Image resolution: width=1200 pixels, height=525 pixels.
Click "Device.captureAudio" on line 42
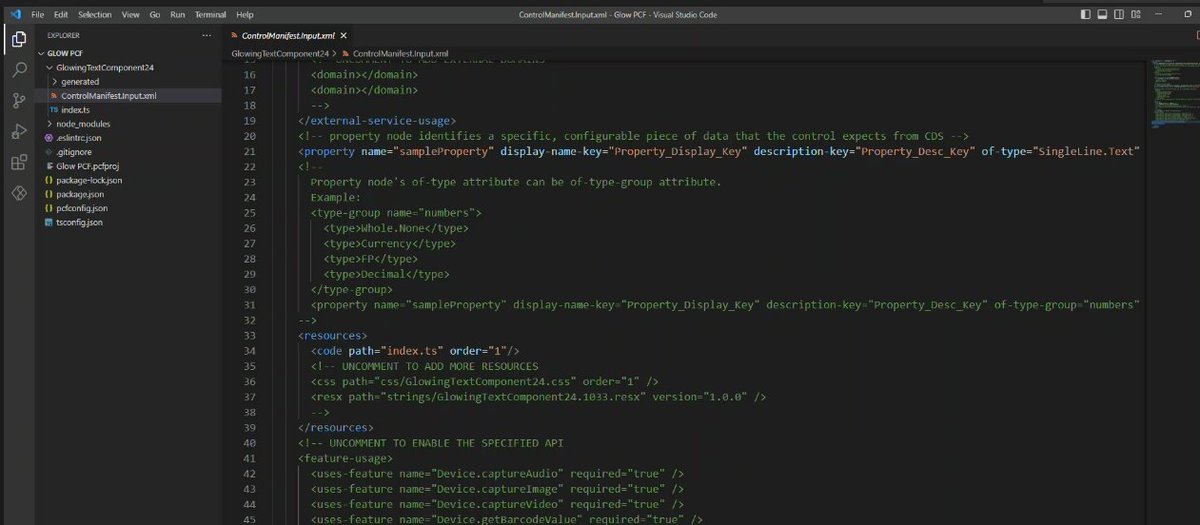[x=497, y=473]
